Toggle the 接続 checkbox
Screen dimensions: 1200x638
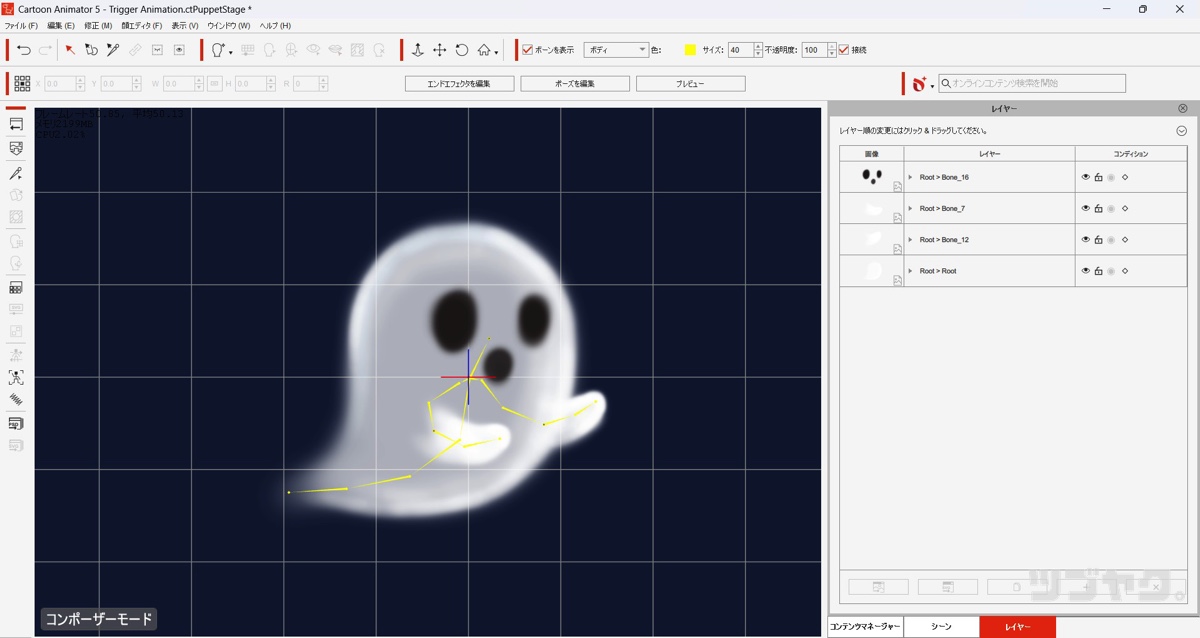(x=844, y=50)
